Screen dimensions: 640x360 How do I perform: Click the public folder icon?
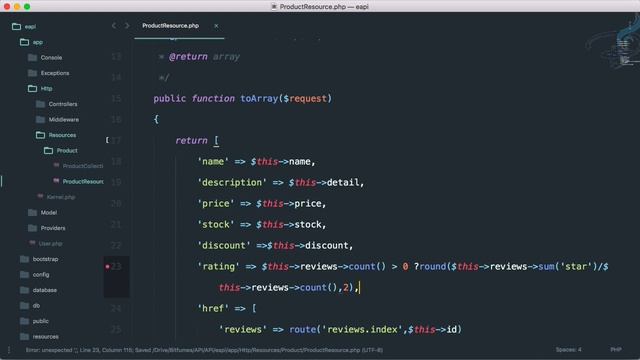pos(24,321)
